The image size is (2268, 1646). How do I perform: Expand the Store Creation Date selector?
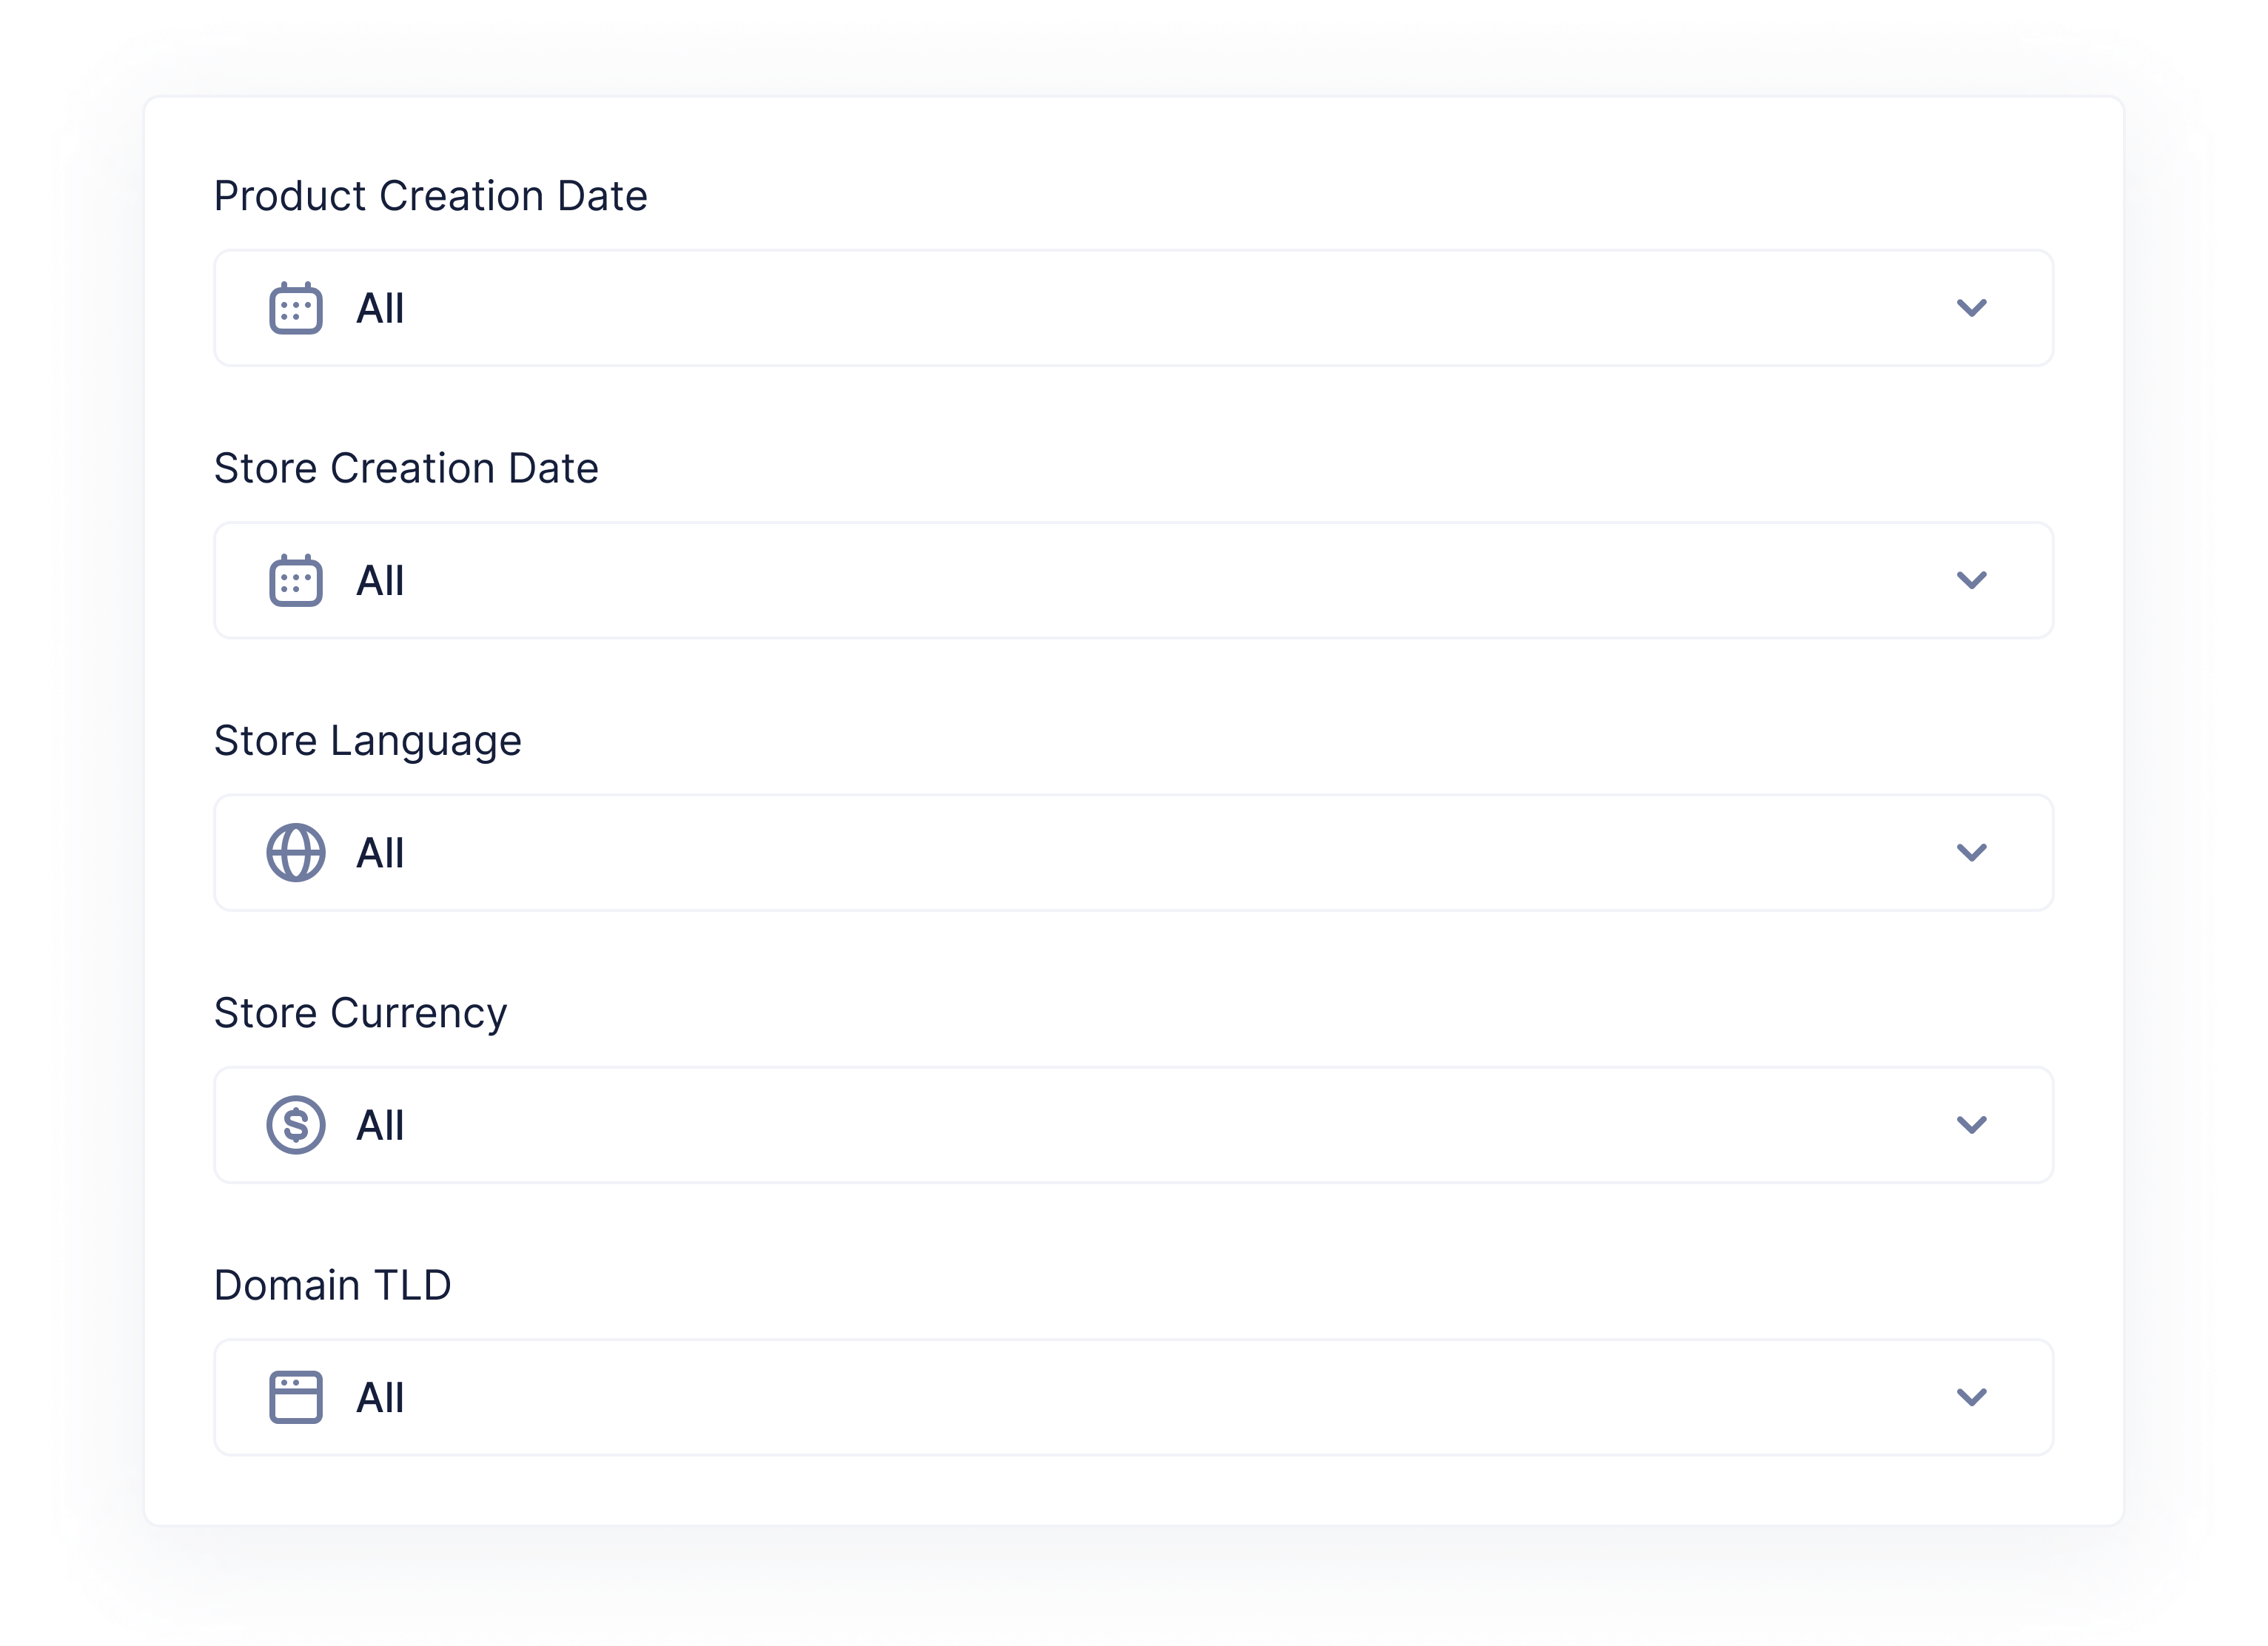[1971, 580]
